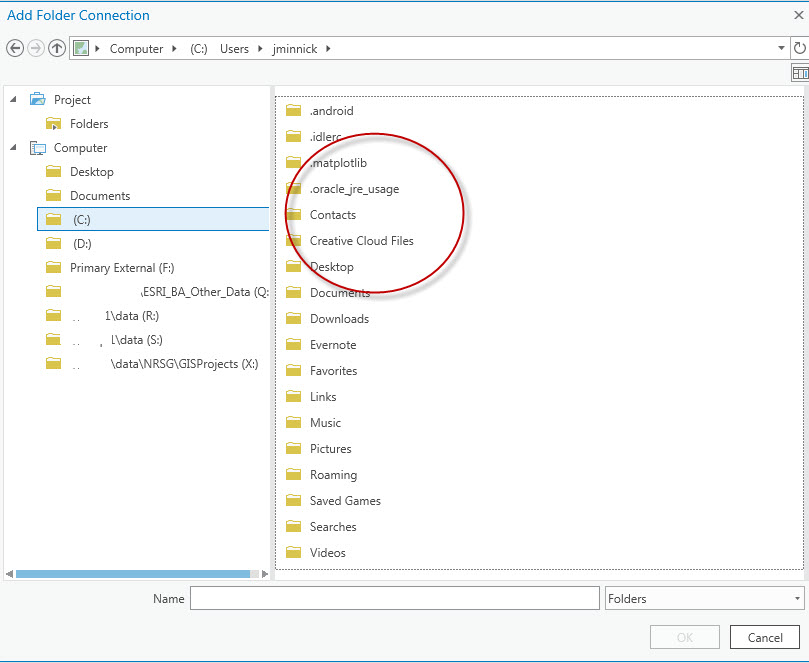Select the Project home icon in the tree

point(36,99)
